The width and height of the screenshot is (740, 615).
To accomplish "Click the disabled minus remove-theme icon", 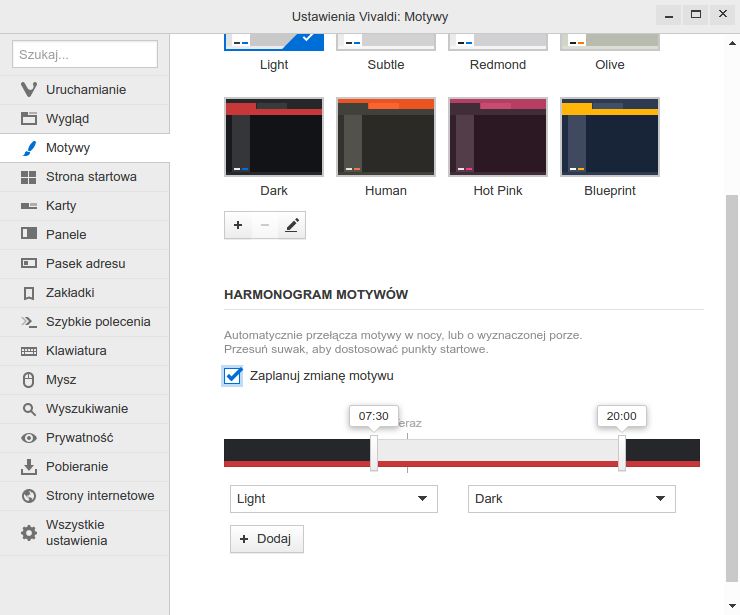I will point(265,225).
